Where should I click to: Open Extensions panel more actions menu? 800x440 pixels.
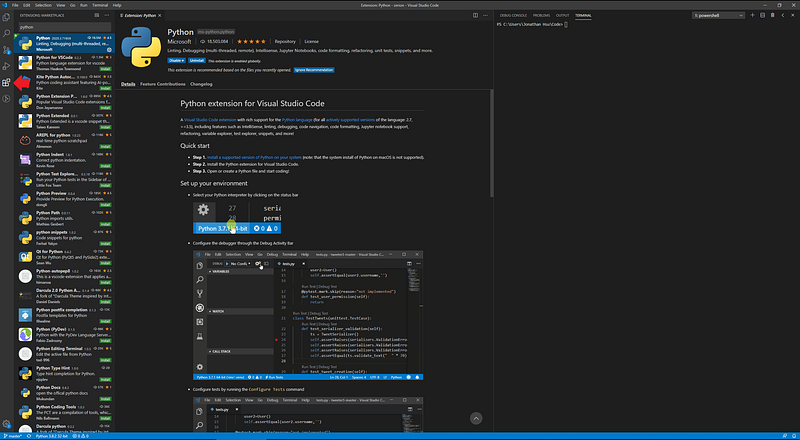tap(107, 15)
